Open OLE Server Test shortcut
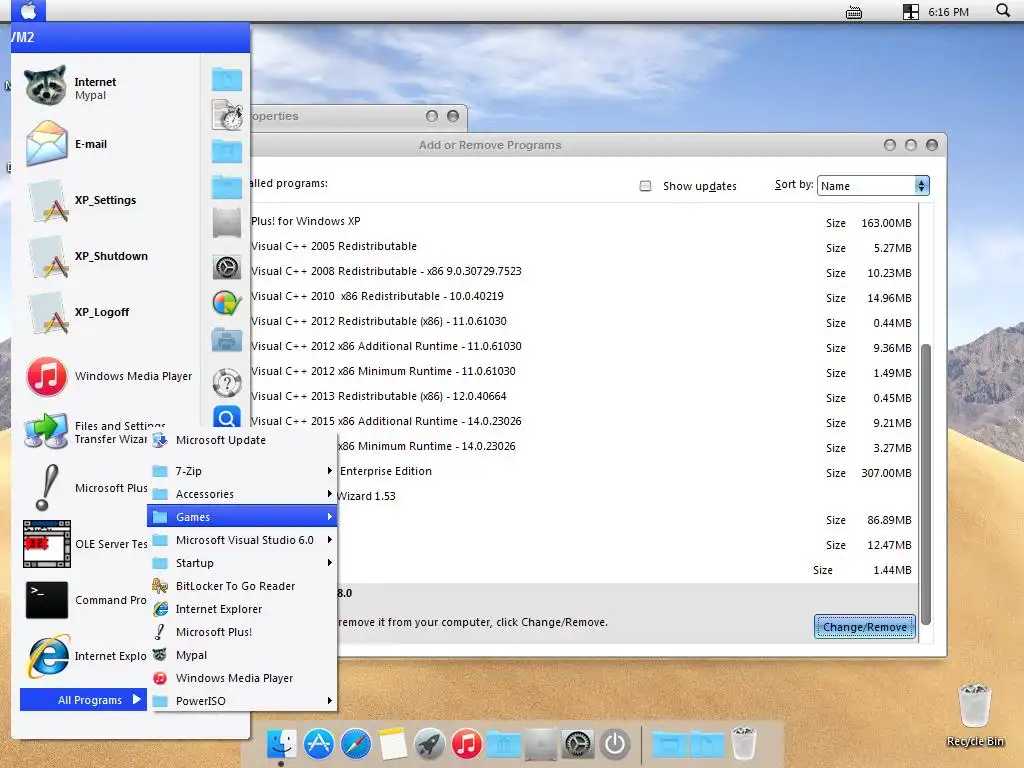 pyautogui.click(x=85, y=544)
